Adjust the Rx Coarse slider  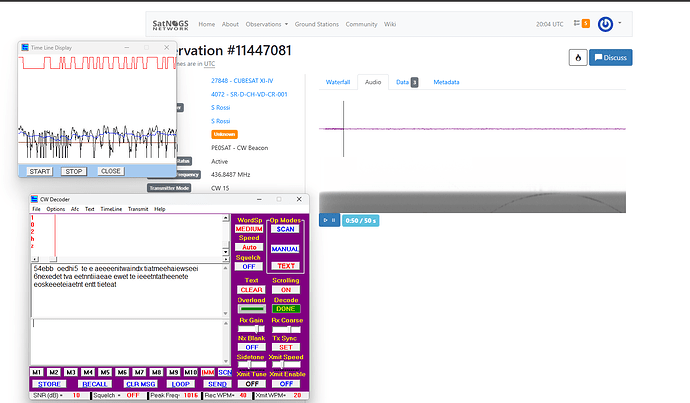[286, 329]
